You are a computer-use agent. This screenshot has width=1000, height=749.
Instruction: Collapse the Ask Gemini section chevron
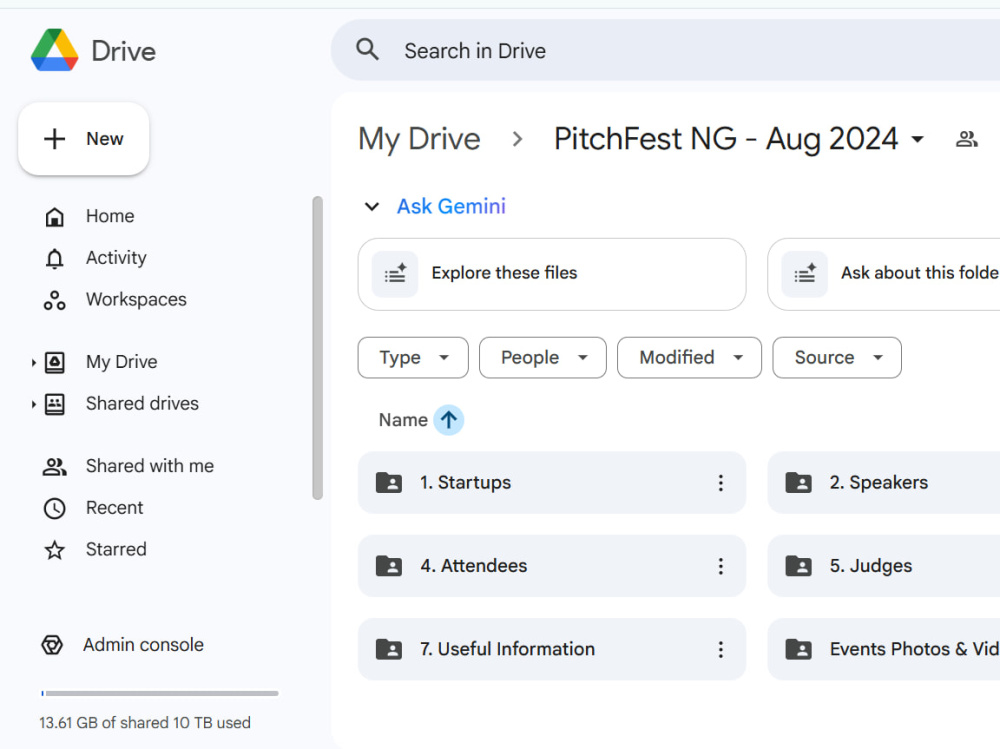coord(372,207)
